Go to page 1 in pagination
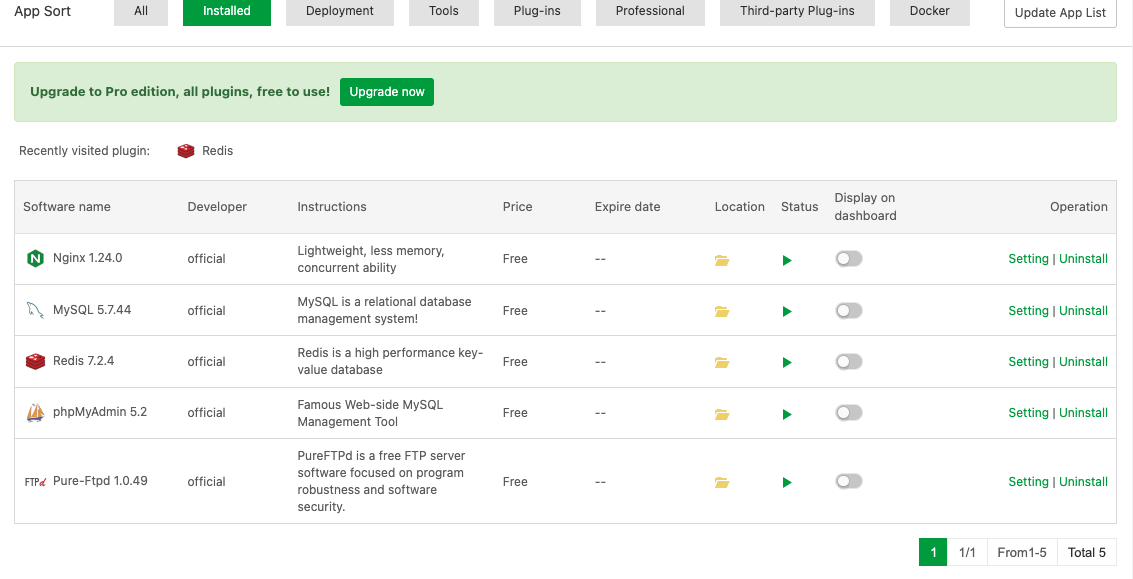 pyautogui.click(x=932, y=552)
